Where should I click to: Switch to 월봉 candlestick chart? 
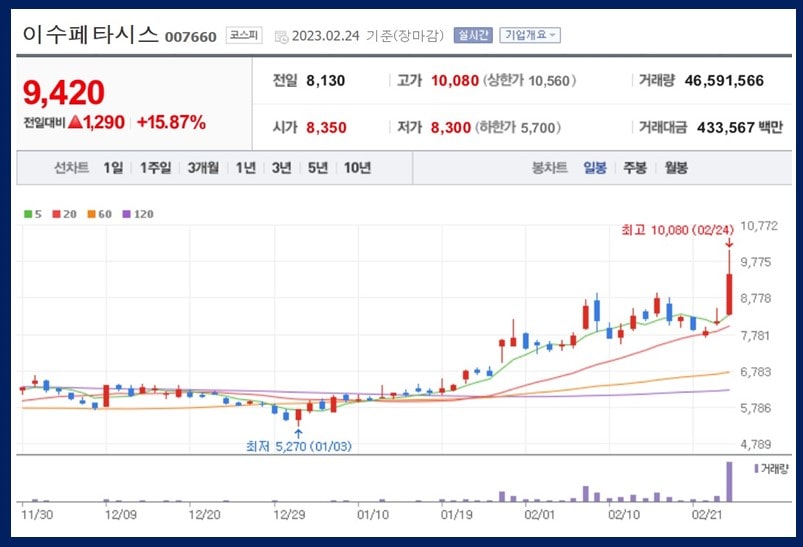tap(676, 167)
